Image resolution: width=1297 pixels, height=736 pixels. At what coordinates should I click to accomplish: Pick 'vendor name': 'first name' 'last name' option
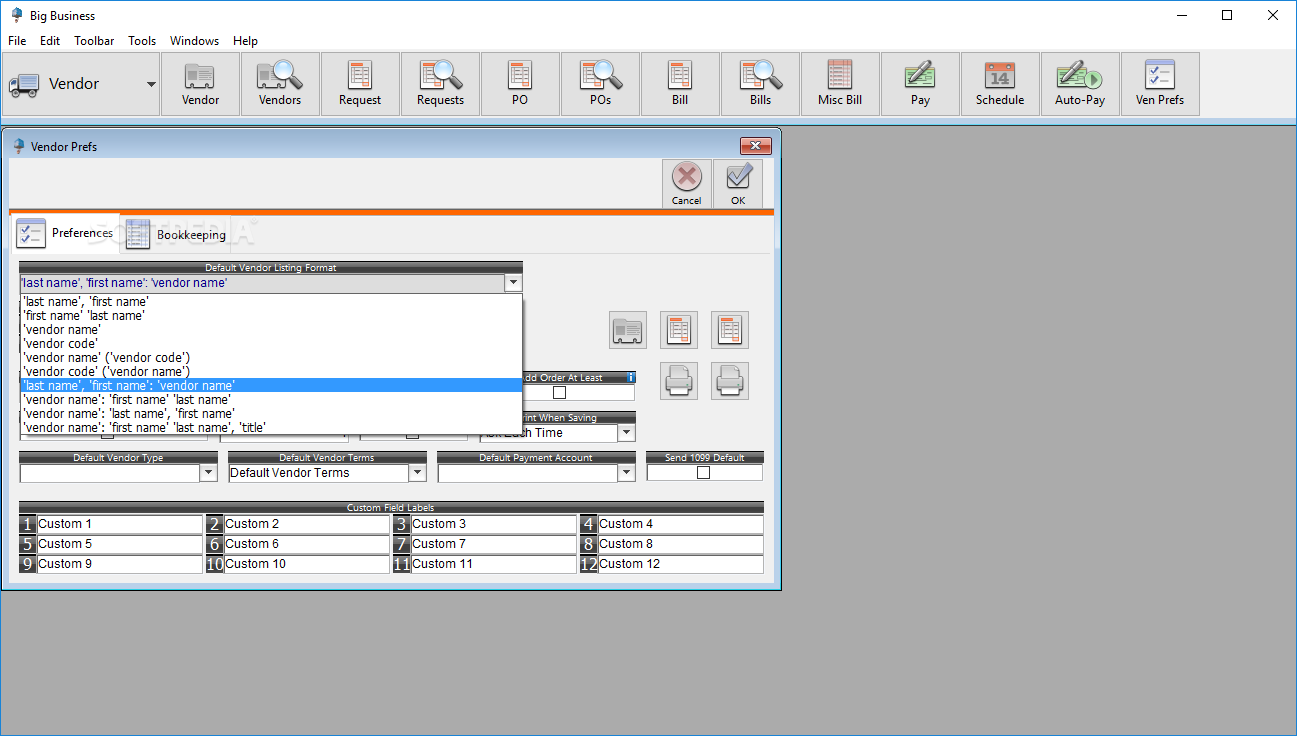pos(271,399)
